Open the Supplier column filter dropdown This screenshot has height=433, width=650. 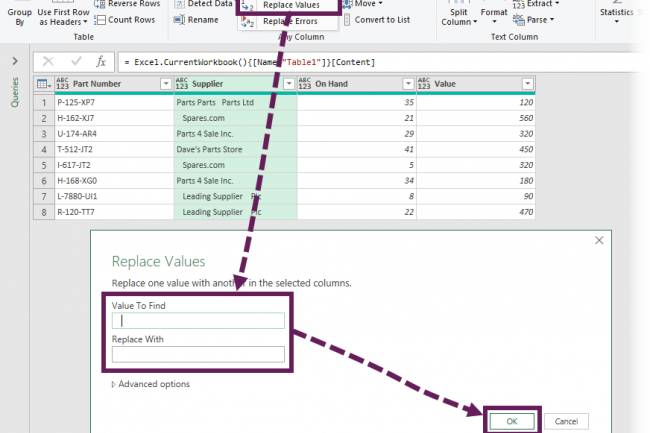(x=289, y=84)
